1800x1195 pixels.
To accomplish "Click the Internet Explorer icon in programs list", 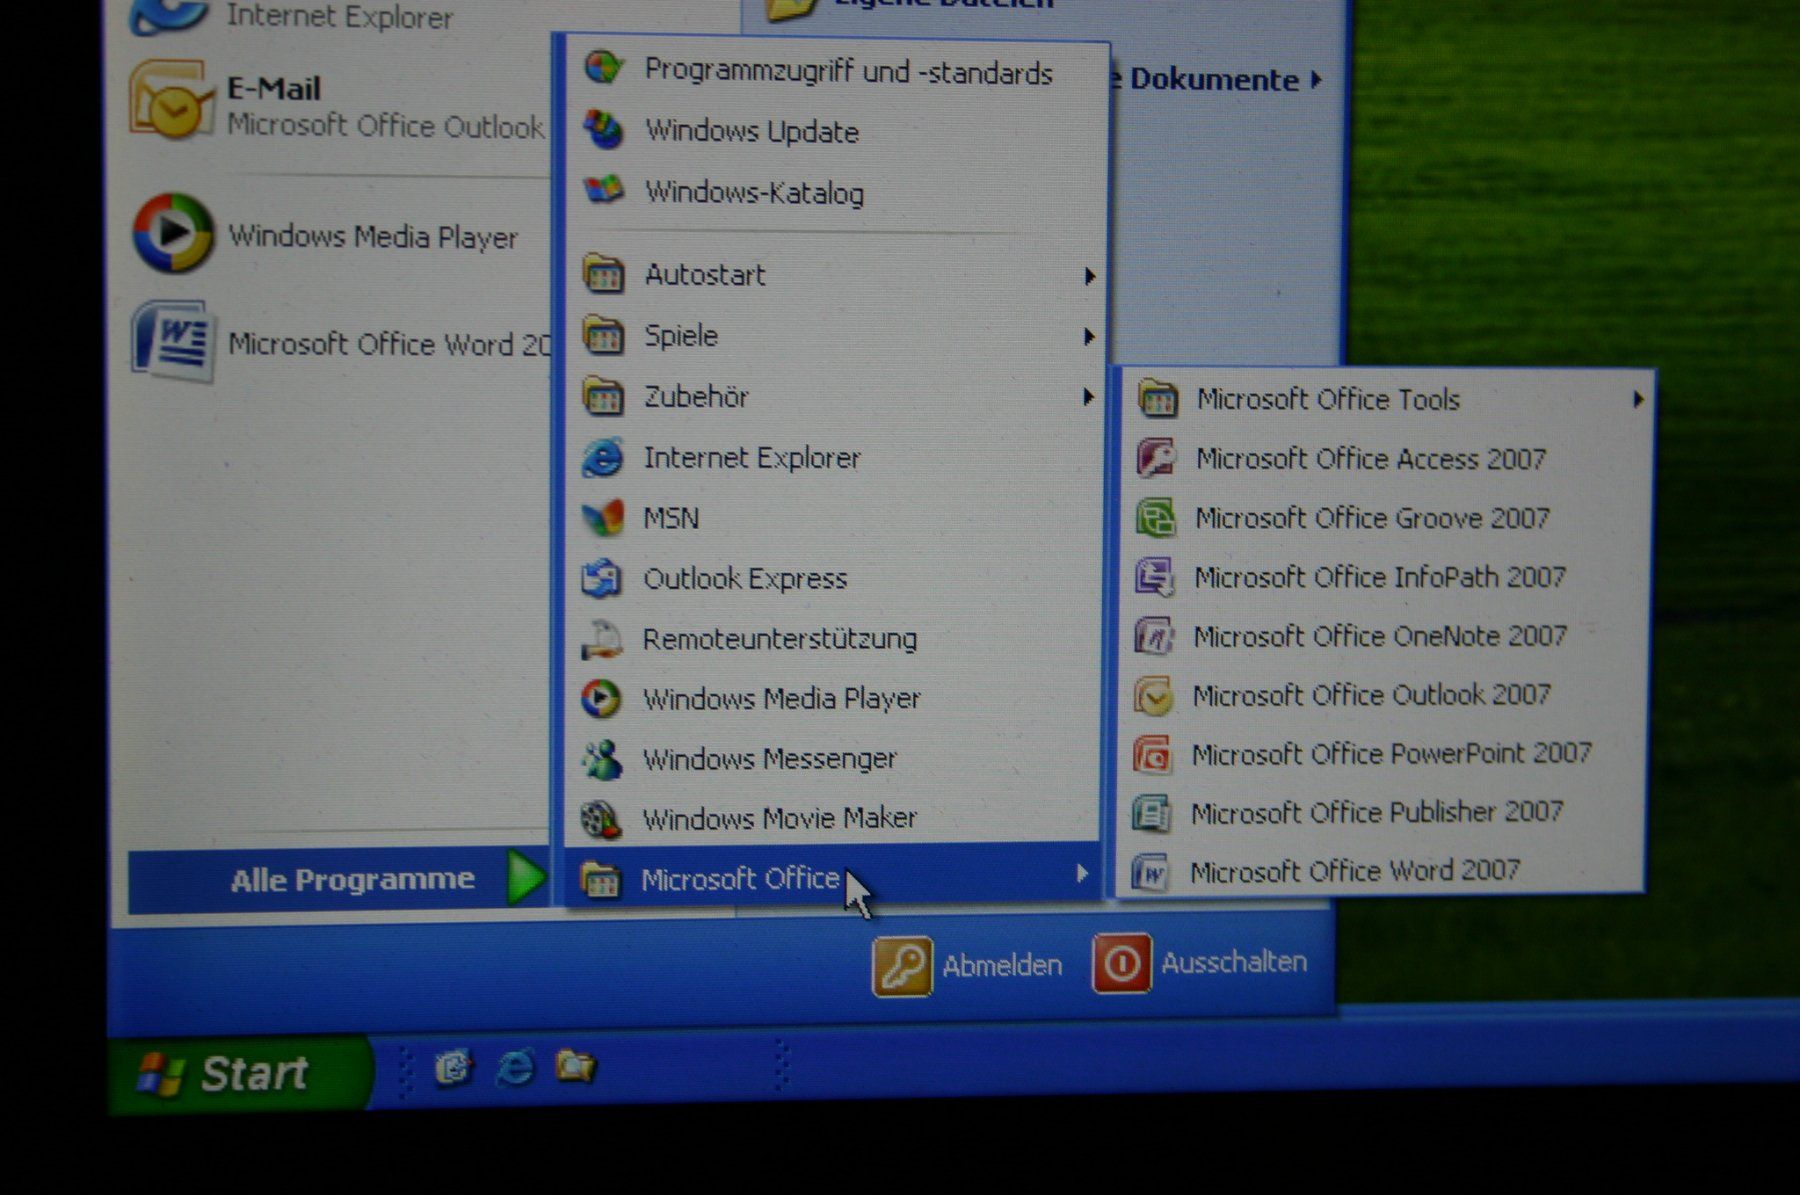I will coord(603,457).
